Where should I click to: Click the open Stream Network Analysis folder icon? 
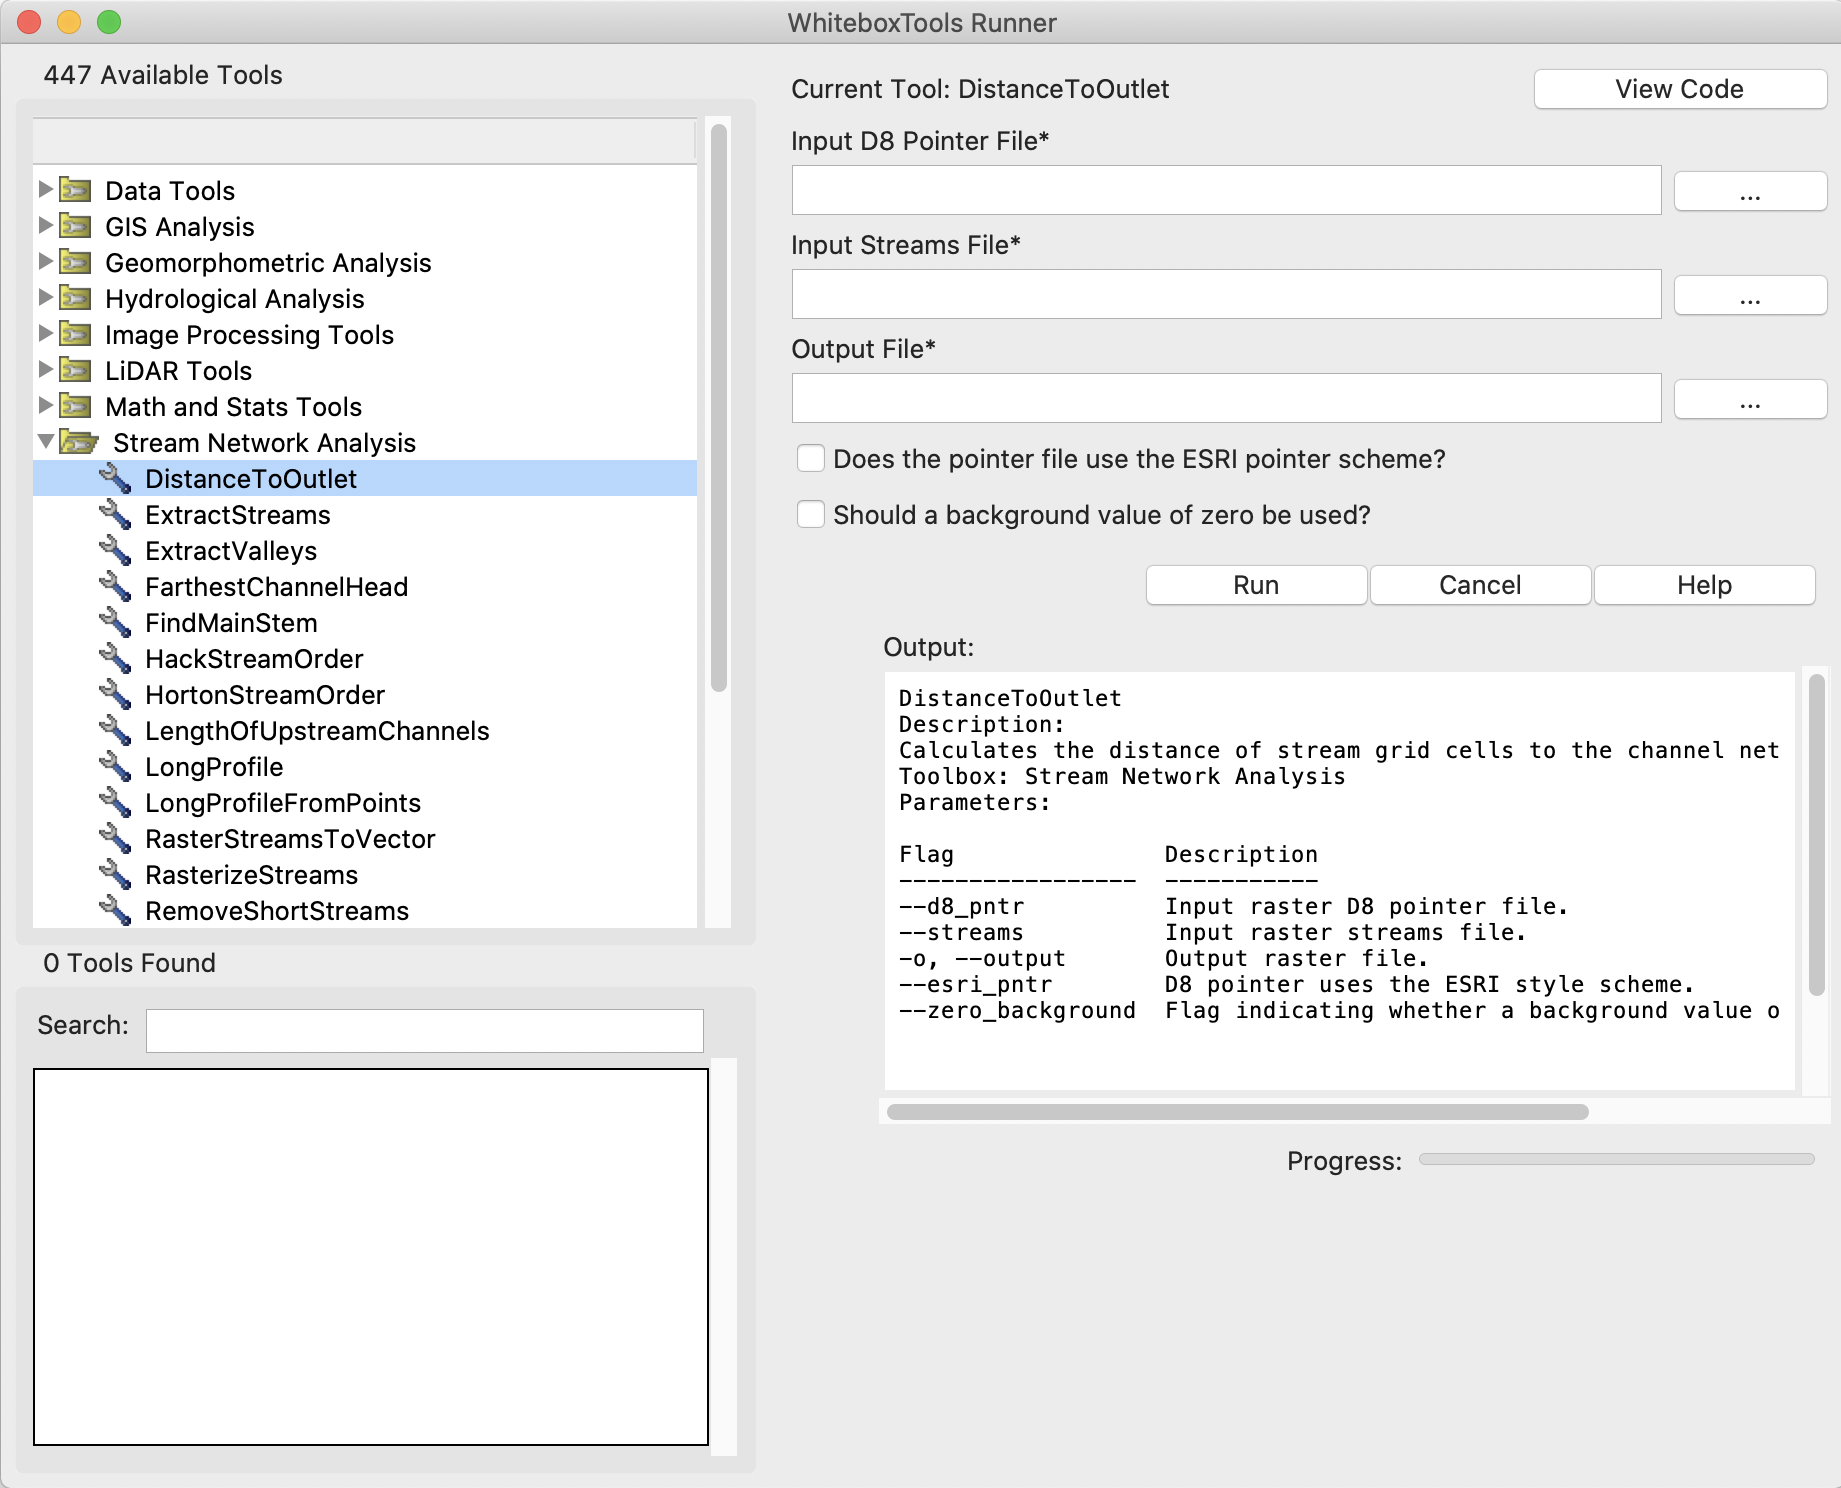point(79,442)
